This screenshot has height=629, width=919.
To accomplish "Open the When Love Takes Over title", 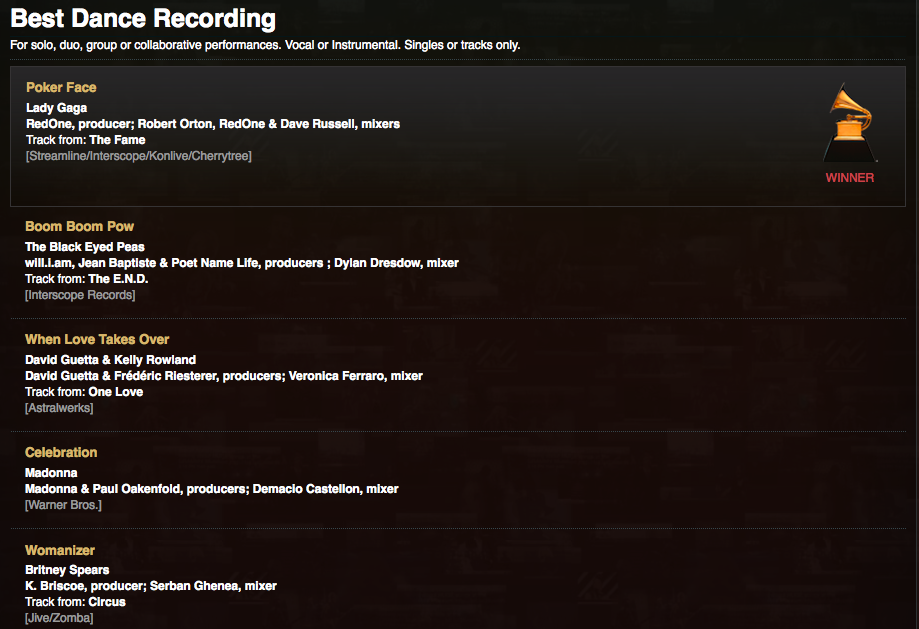I will [97, 339].
